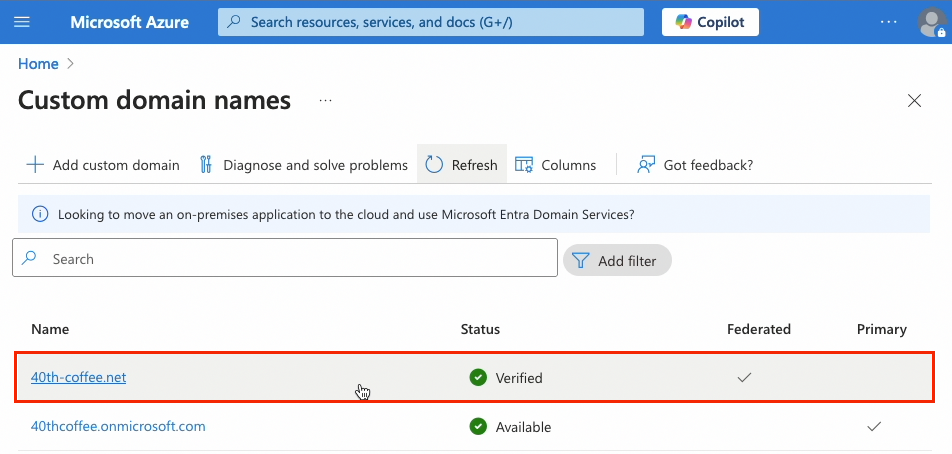Open Diagnose and solve problems
This screenshot has width=952, height=454.
tap(304, 165)
